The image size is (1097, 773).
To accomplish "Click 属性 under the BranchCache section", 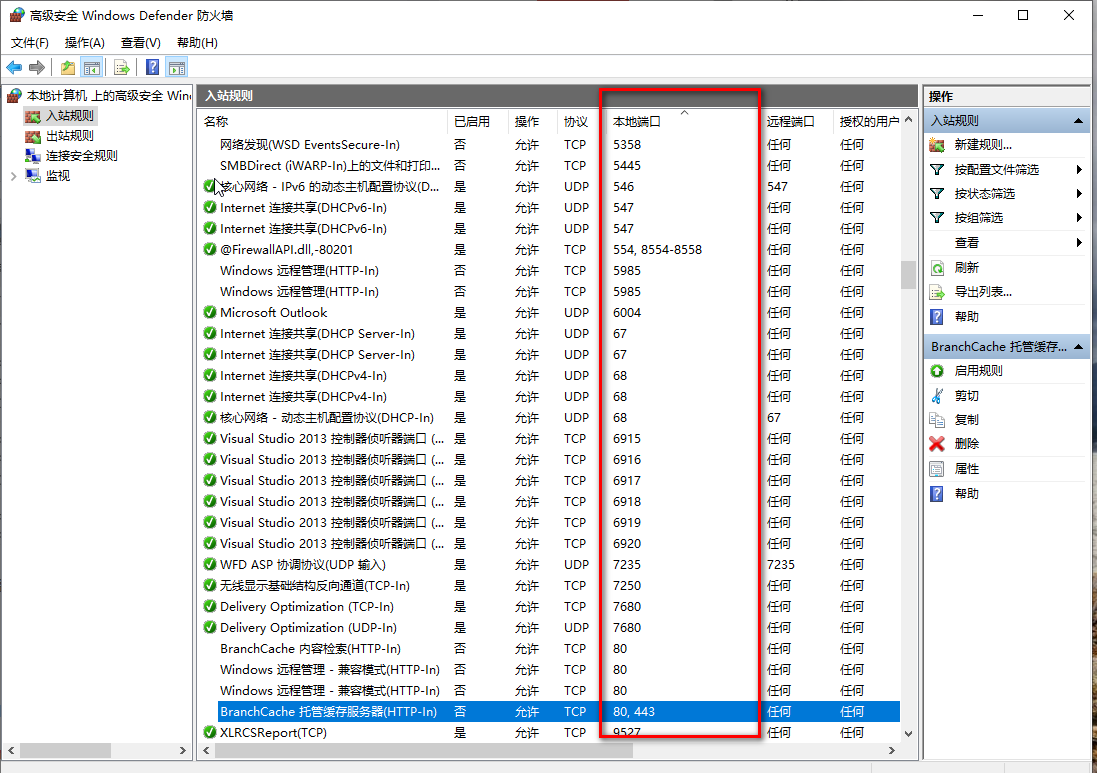I will pos(967,468).
